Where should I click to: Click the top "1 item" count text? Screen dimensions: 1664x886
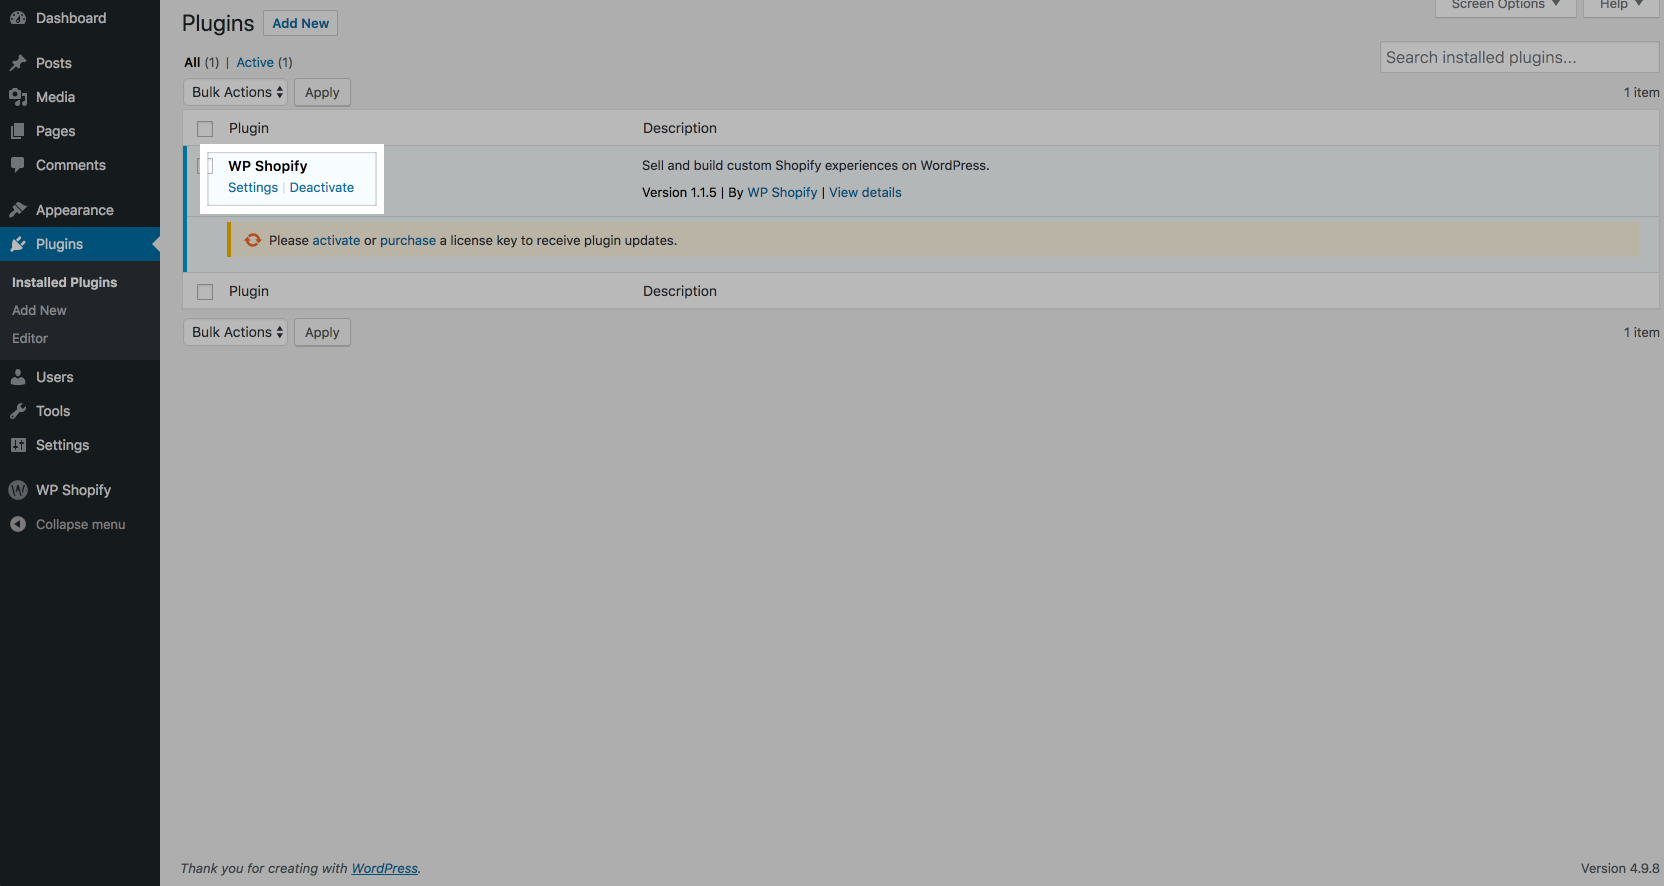pyautogui.click(x=1641, y=92)
